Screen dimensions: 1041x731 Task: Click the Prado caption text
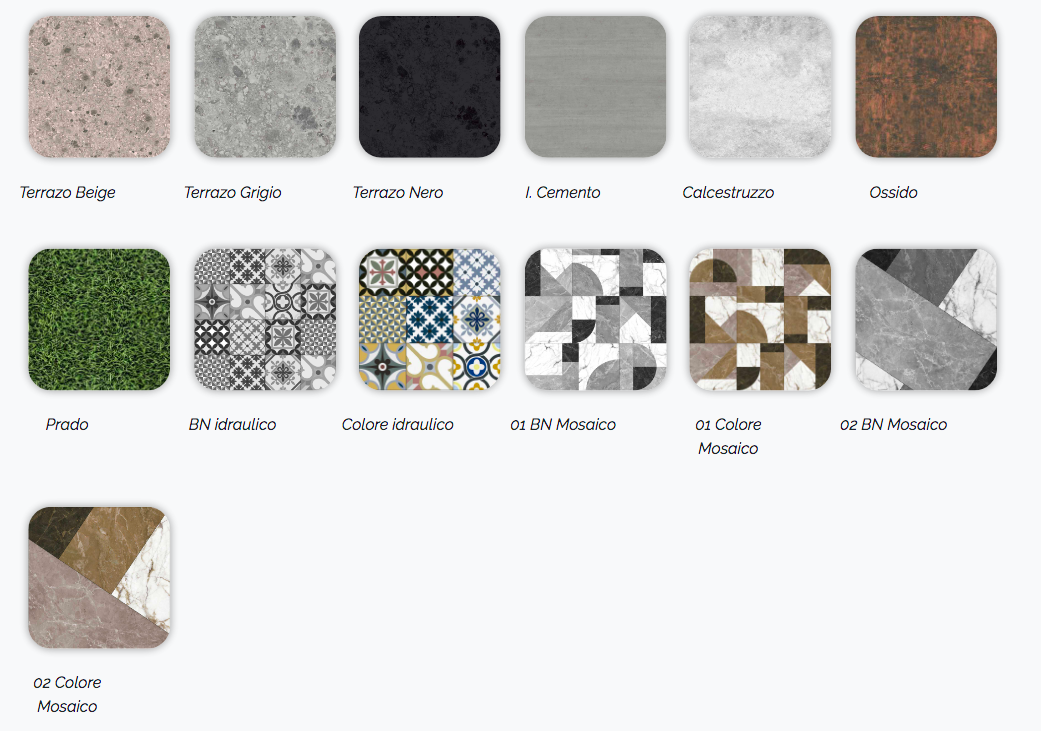67,424
